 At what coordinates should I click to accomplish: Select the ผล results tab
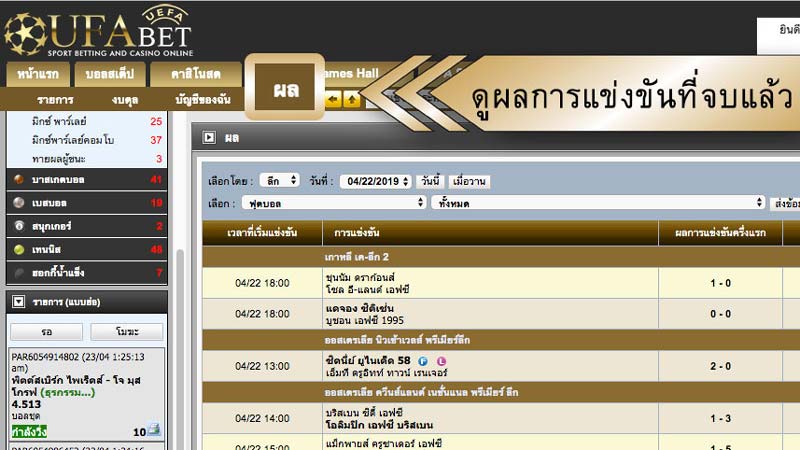click(285, 87)
